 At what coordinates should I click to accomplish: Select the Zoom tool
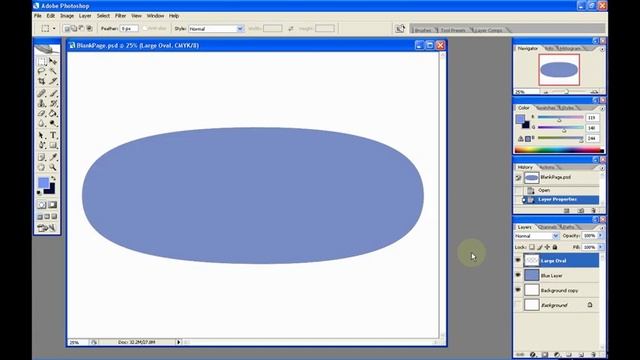point(53,167)
